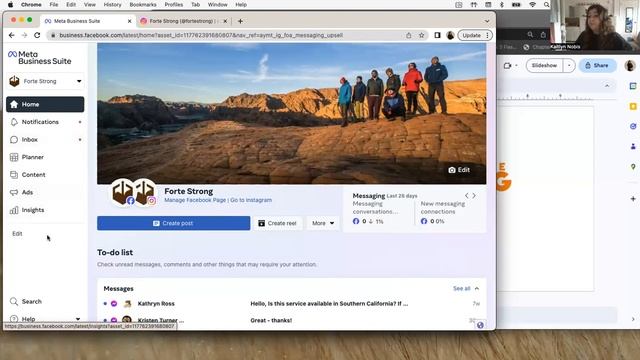Open the History menu

[x=112, y=4]
